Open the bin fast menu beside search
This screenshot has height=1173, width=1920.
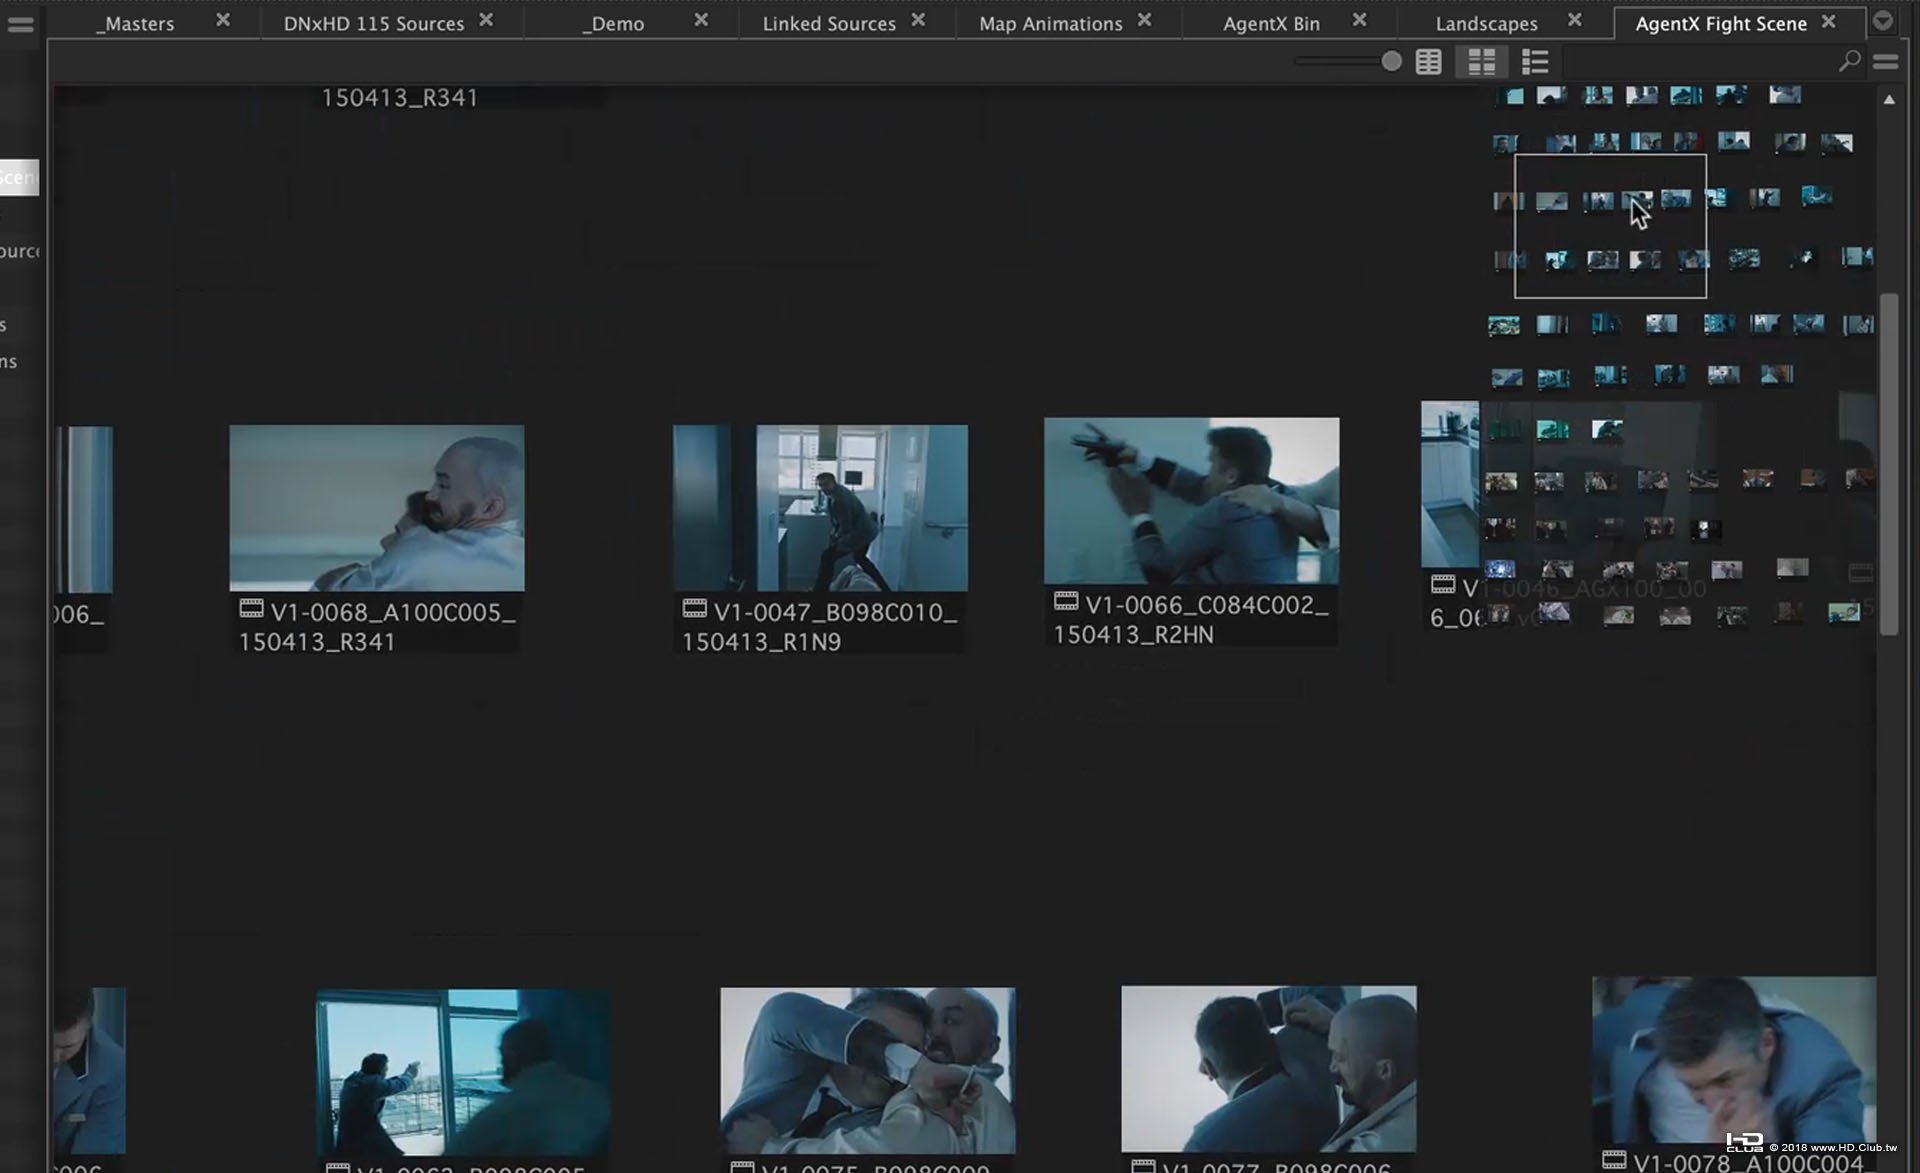pos(1886,62)
